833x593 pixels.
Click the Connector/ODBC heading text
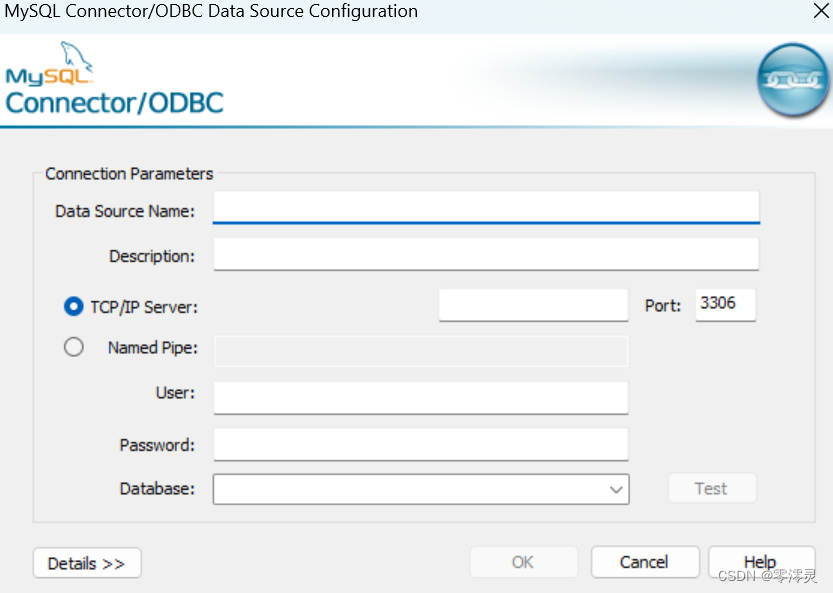(x=114, y=103)
